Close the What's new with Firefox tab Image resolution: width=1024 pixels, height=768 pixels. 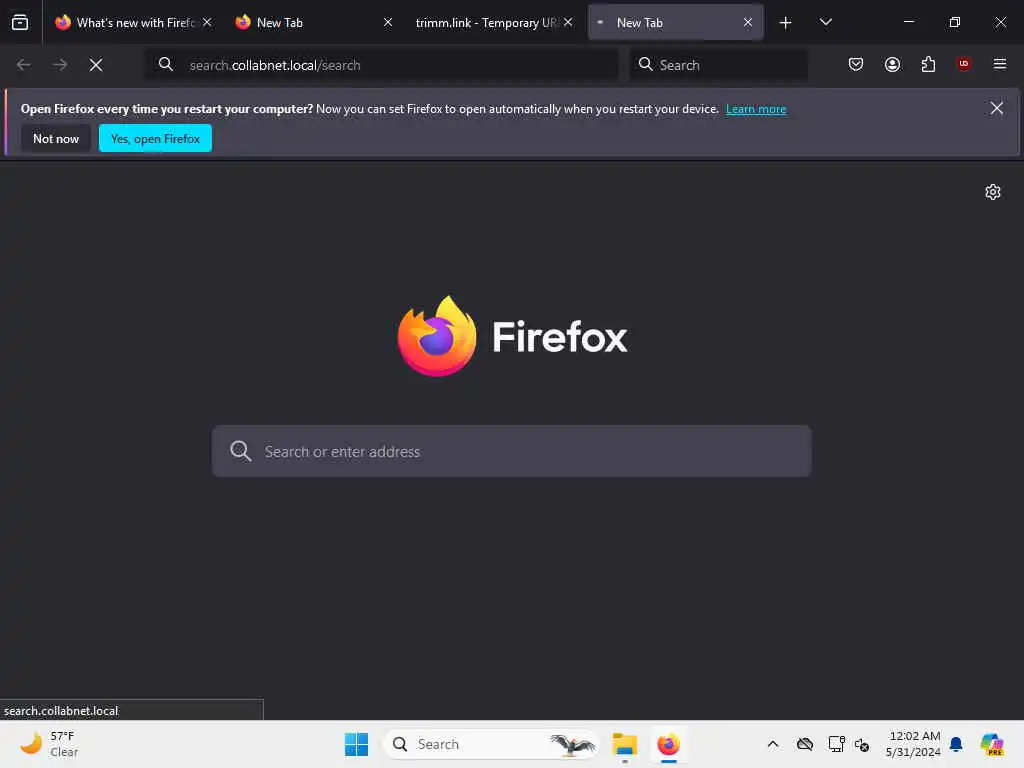[207, 22]
